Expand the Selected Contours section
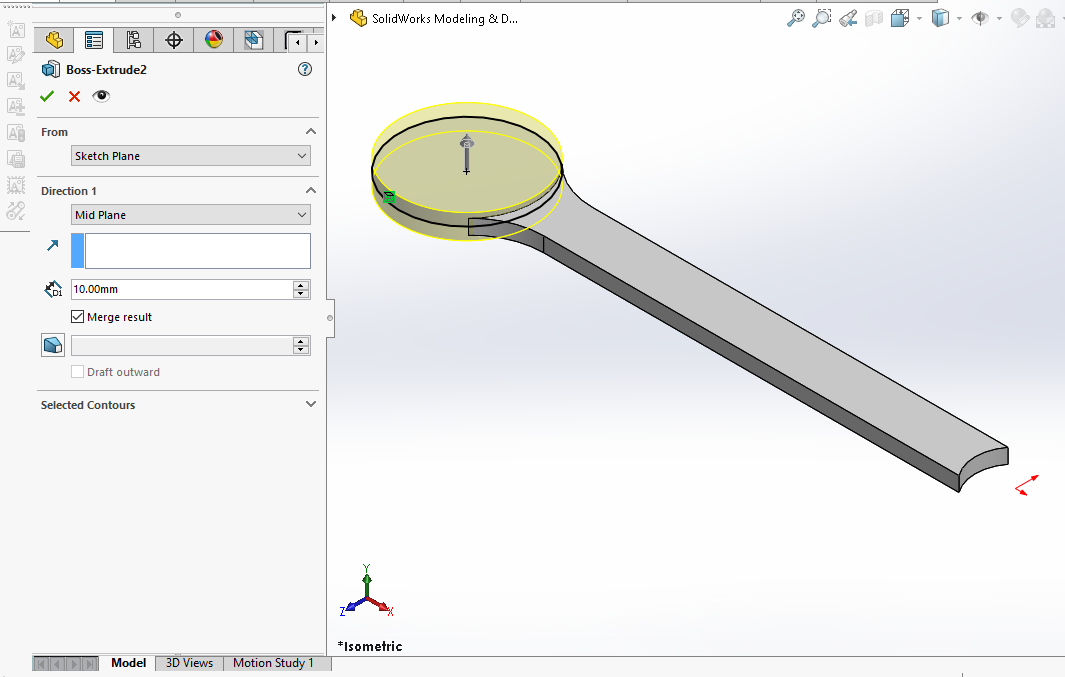 (x=310, y=405)
